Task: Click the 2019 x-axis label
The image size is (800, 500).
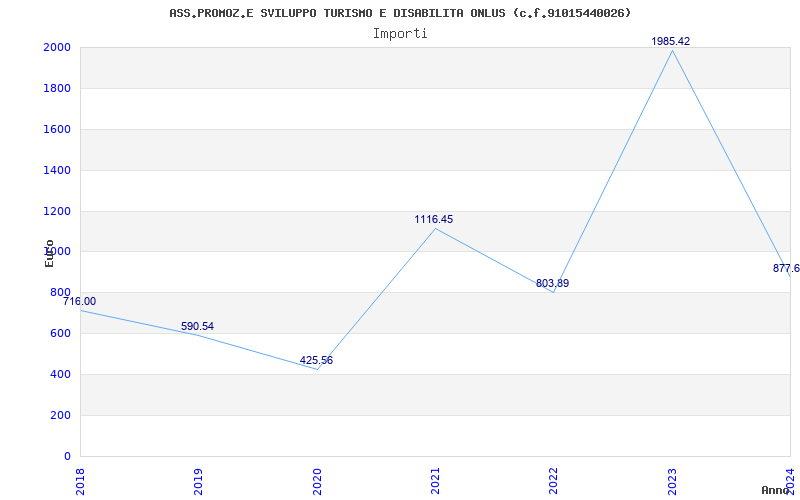Action: point(198,481)
